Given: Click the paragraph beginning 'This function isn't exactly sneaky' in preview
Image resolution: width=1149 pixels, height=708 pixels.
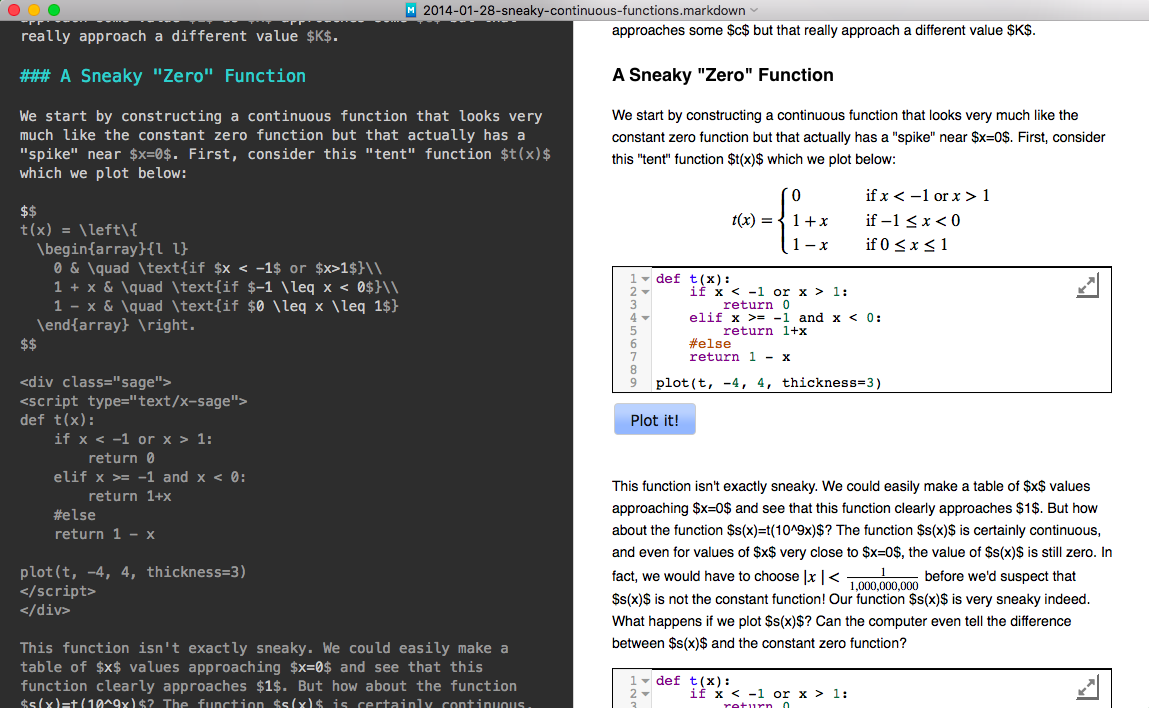Looking at the screenshot, I should (862, 564).
